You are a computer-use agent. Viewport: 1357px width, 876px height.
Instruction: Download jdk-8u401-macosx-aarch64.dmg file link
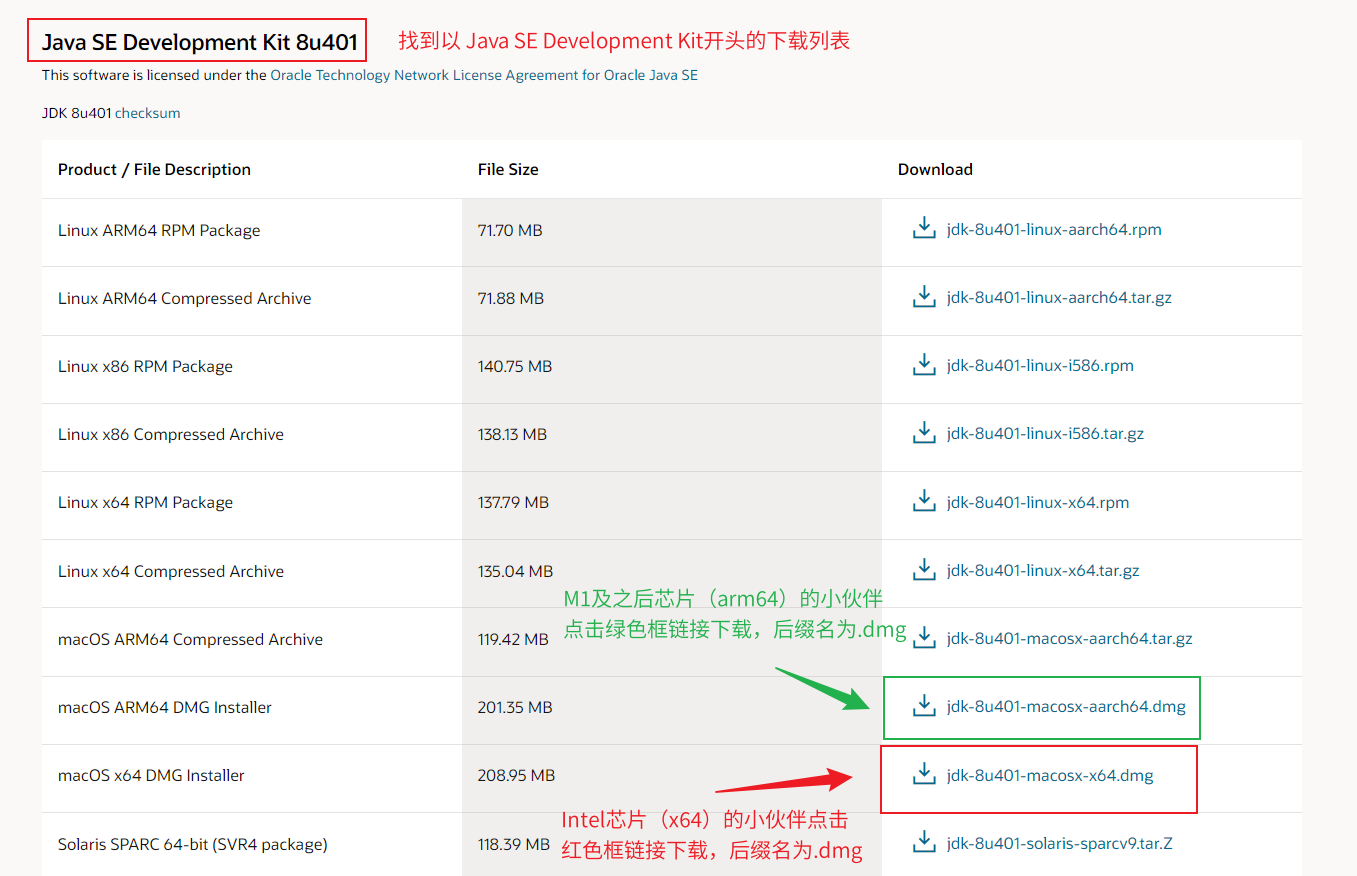(x=1066, y=707)
